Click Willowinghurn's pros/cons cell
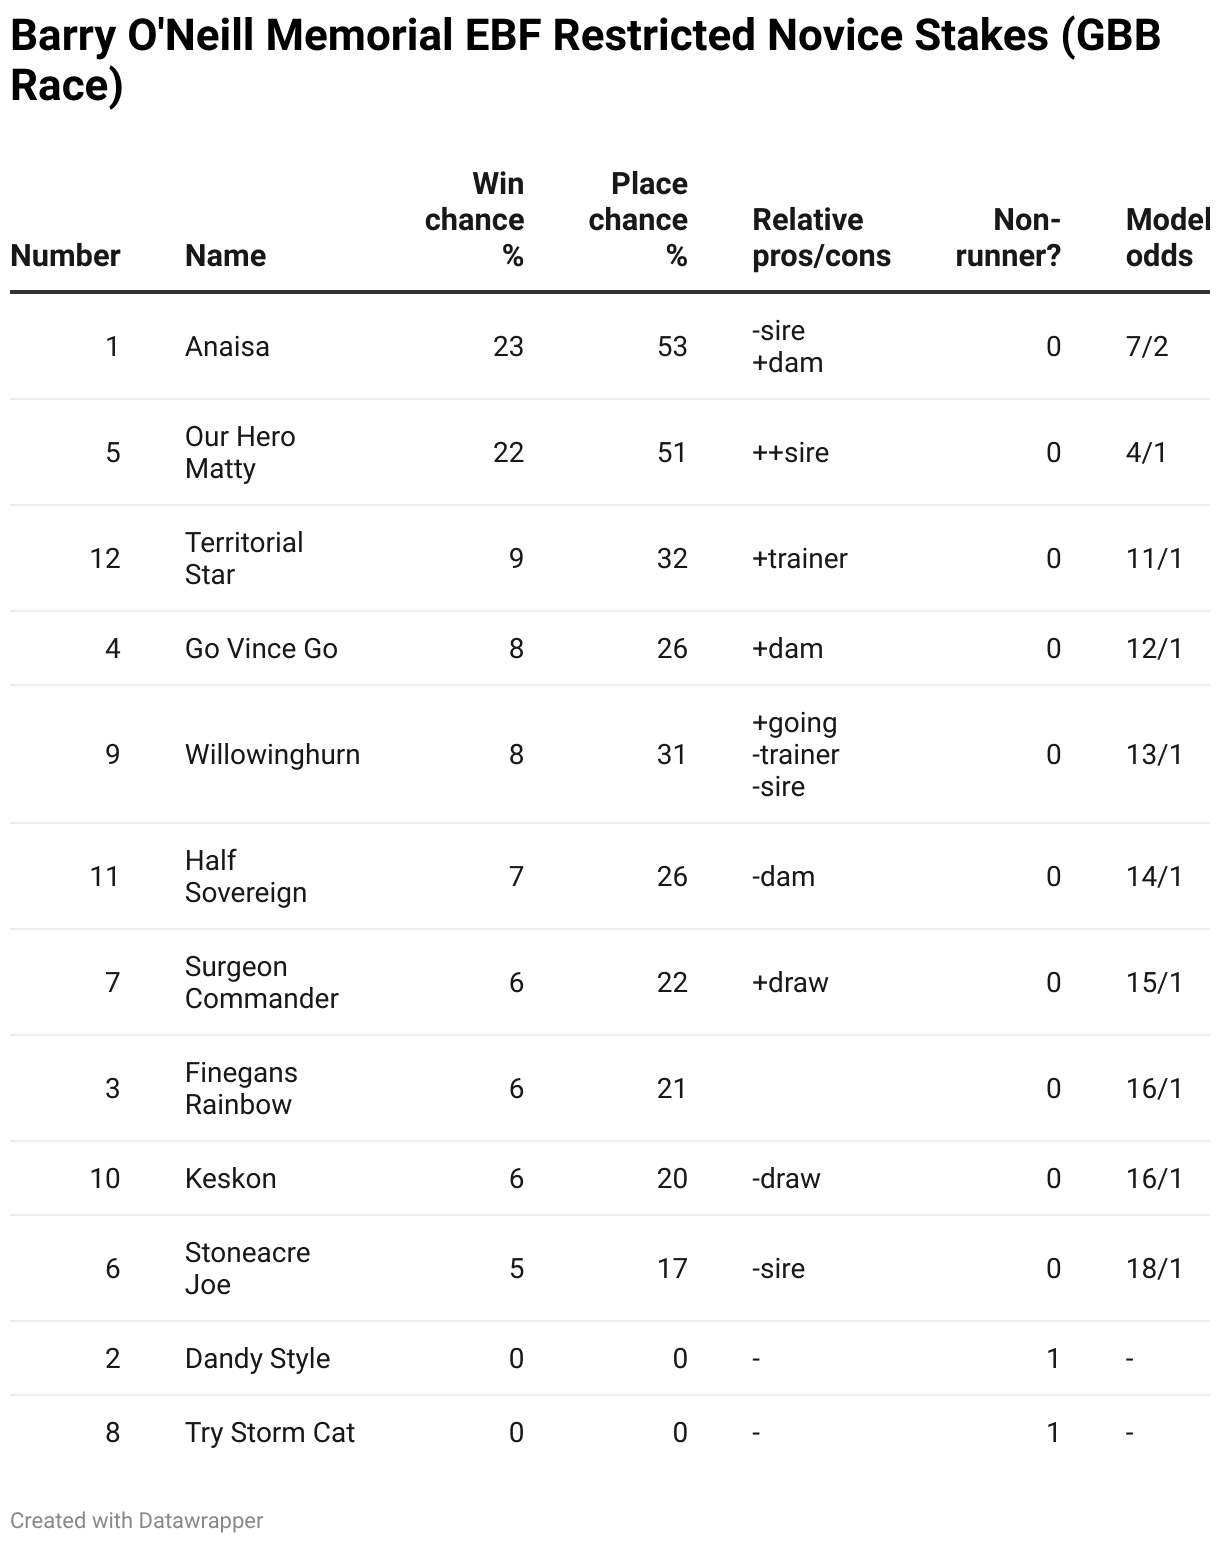This screenshot has width=1220, height=1544. (795, 754)
